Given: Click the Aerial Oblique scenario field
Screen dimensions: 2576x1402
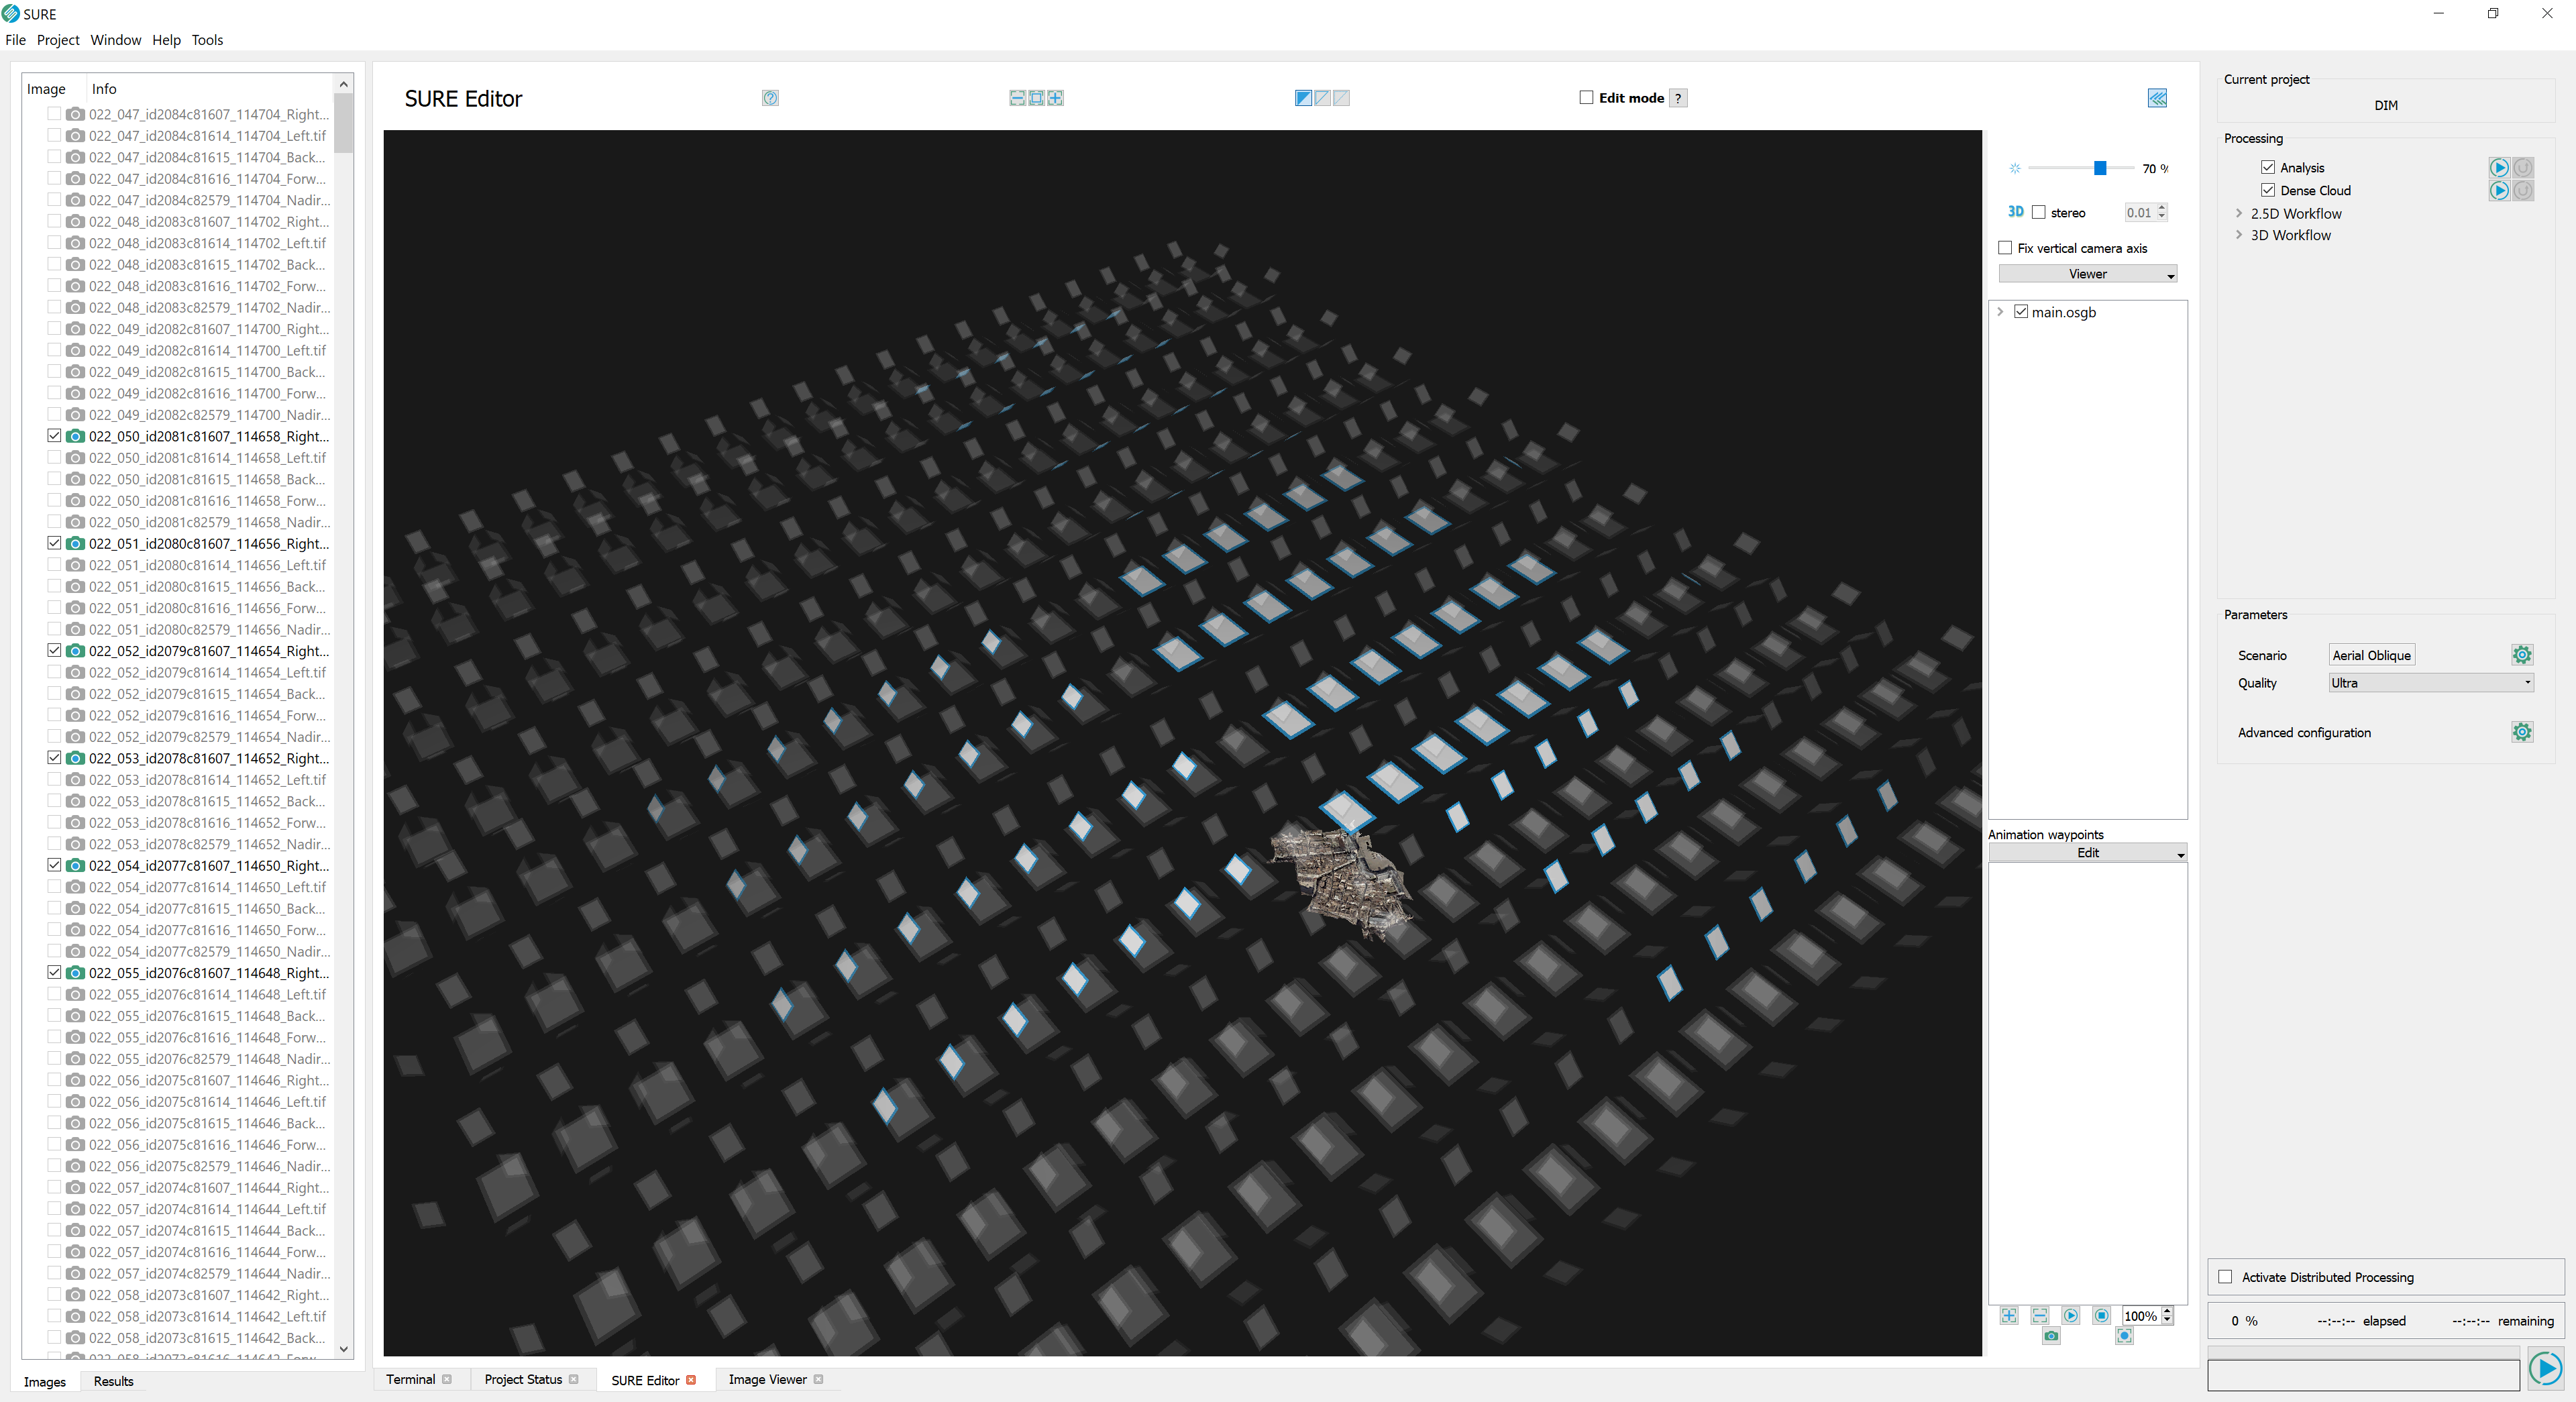Looking at the screenshot, I should click(x=2371, y=655).
